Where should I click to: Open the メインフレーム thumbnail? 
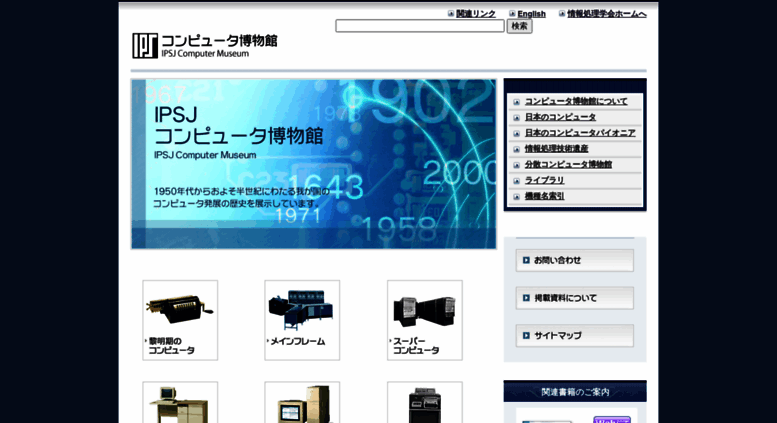click(302, 320)
